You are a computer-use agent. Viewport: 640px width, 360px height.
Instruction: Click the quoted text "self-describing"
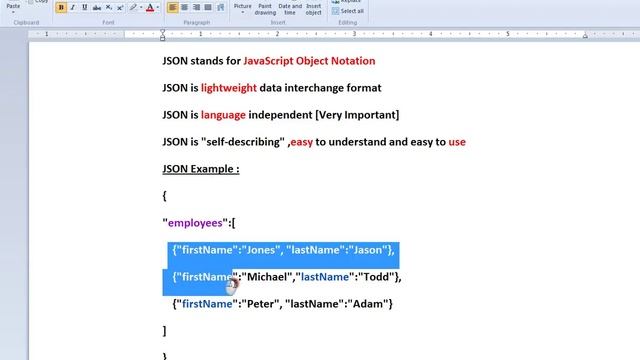click(242, 142)
